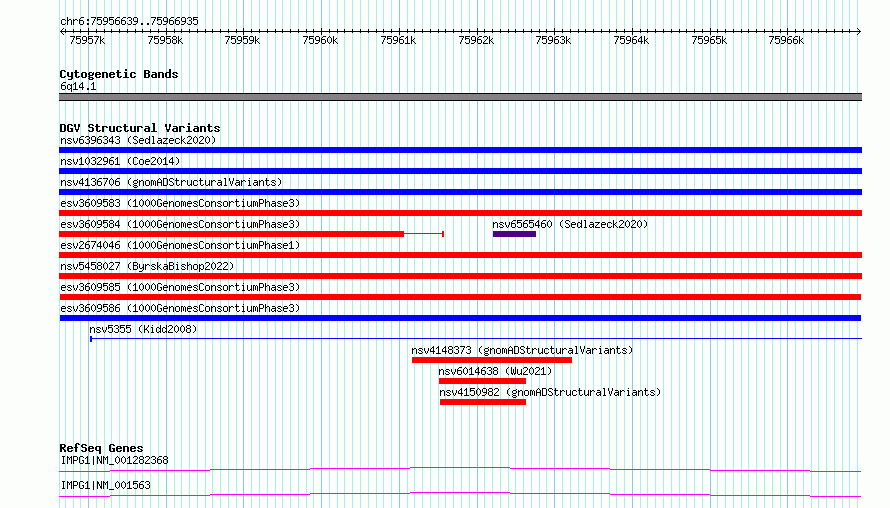Viewport: 890px width, 508px height.
Task: Open variant esv3609585 label
Action: 180,287
